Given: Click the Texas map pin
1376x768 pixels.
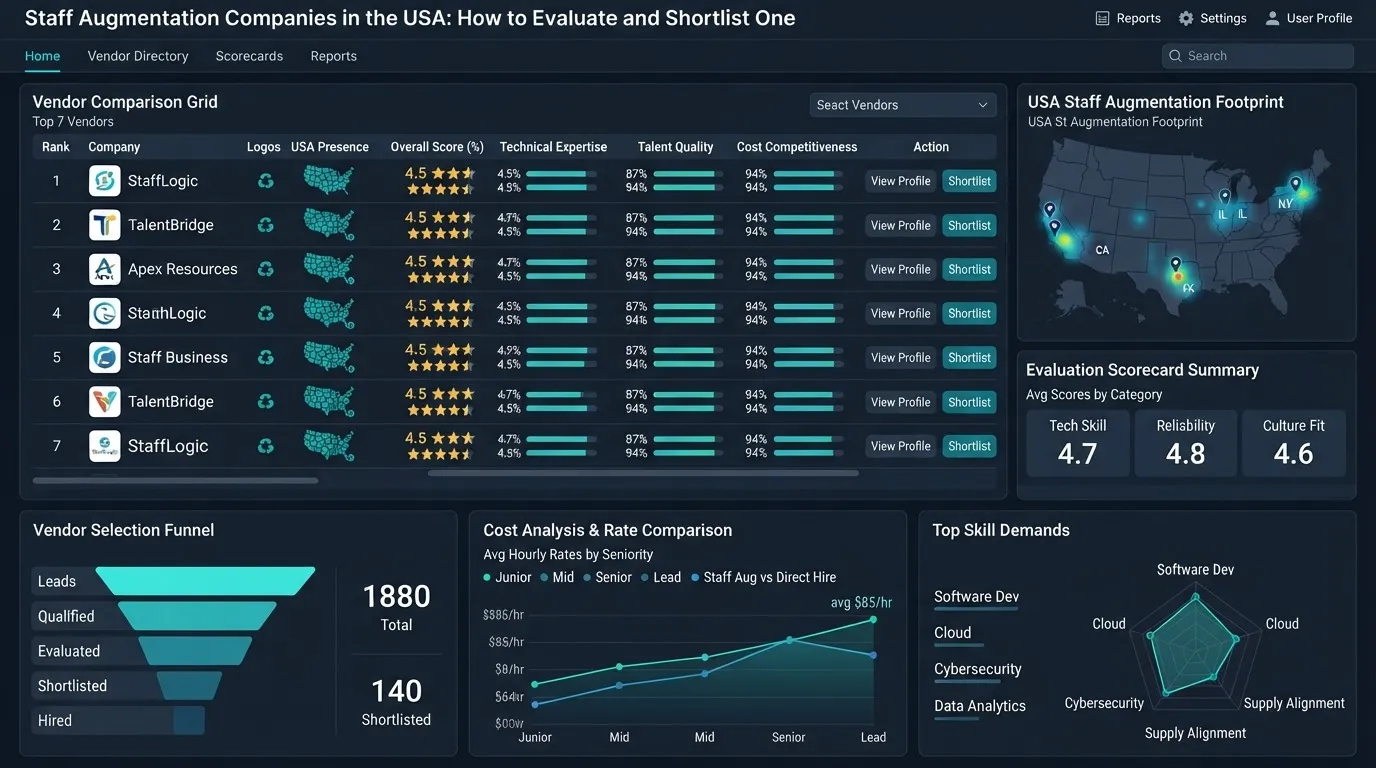Looking at the screenshot, I should point(1176,265).
